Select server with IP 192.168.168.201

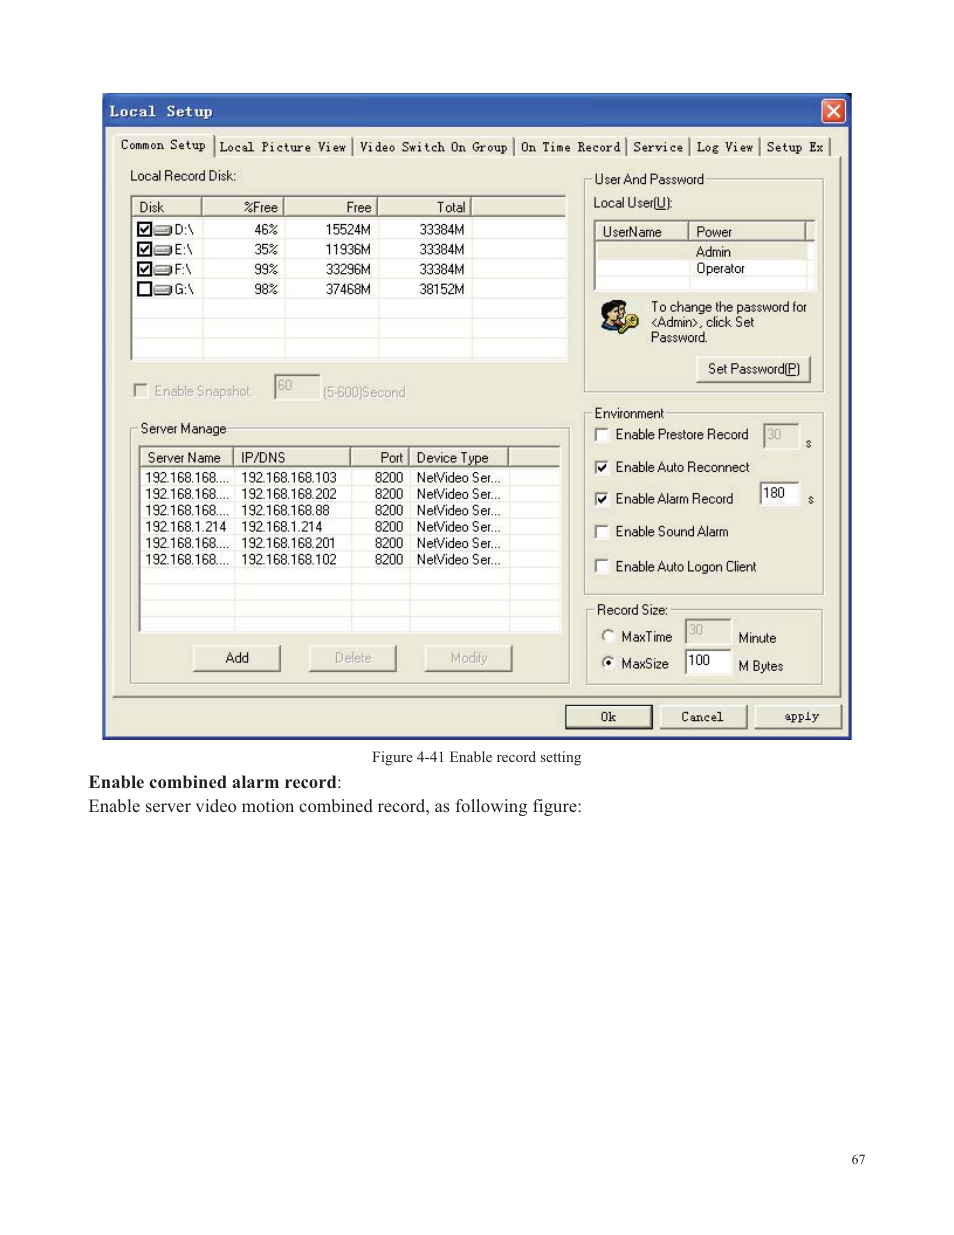[x=349, y=544]
